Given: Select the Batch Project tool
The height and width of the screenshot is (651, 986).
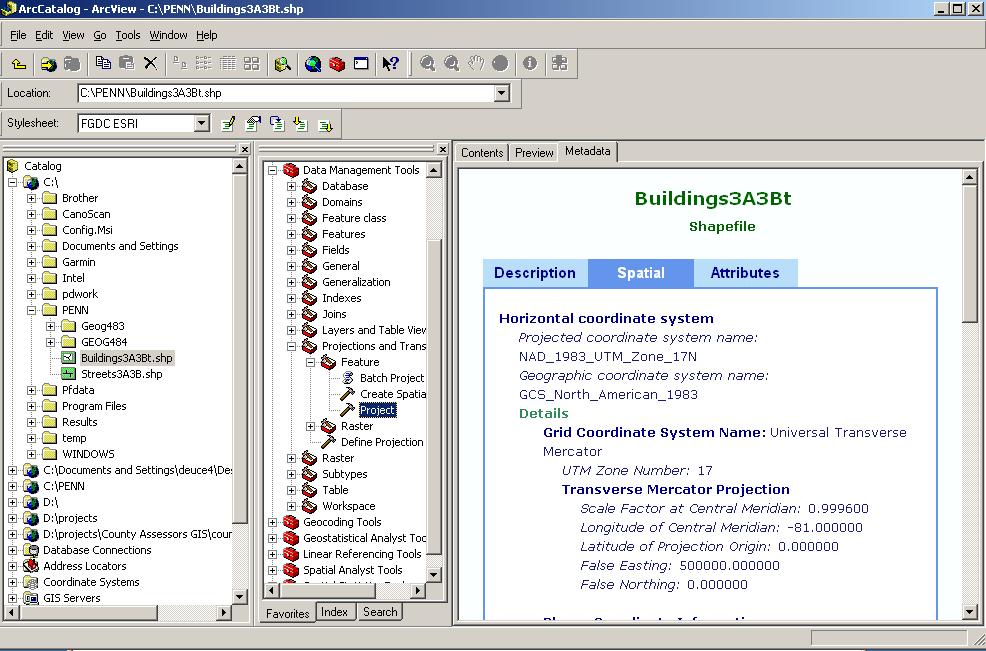Looking at the screenshot, I should tap(392, 378).
